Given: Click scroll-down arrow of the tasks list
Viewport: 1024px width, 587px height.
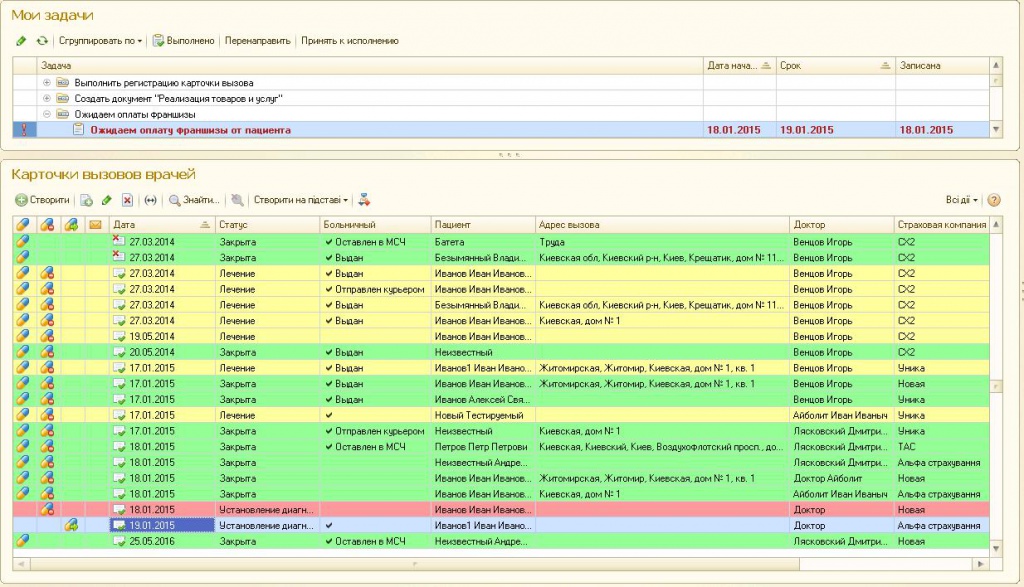Looking at the screenshot, I should 996,129.
